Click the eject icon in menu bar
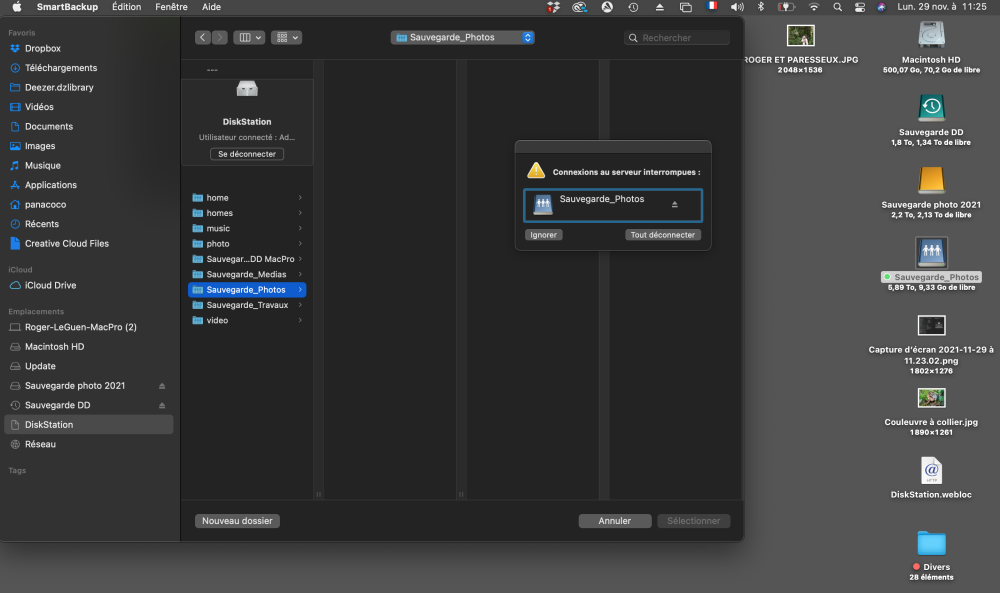This screenshot has width=1000, height=593. click(x=659, y=7)
